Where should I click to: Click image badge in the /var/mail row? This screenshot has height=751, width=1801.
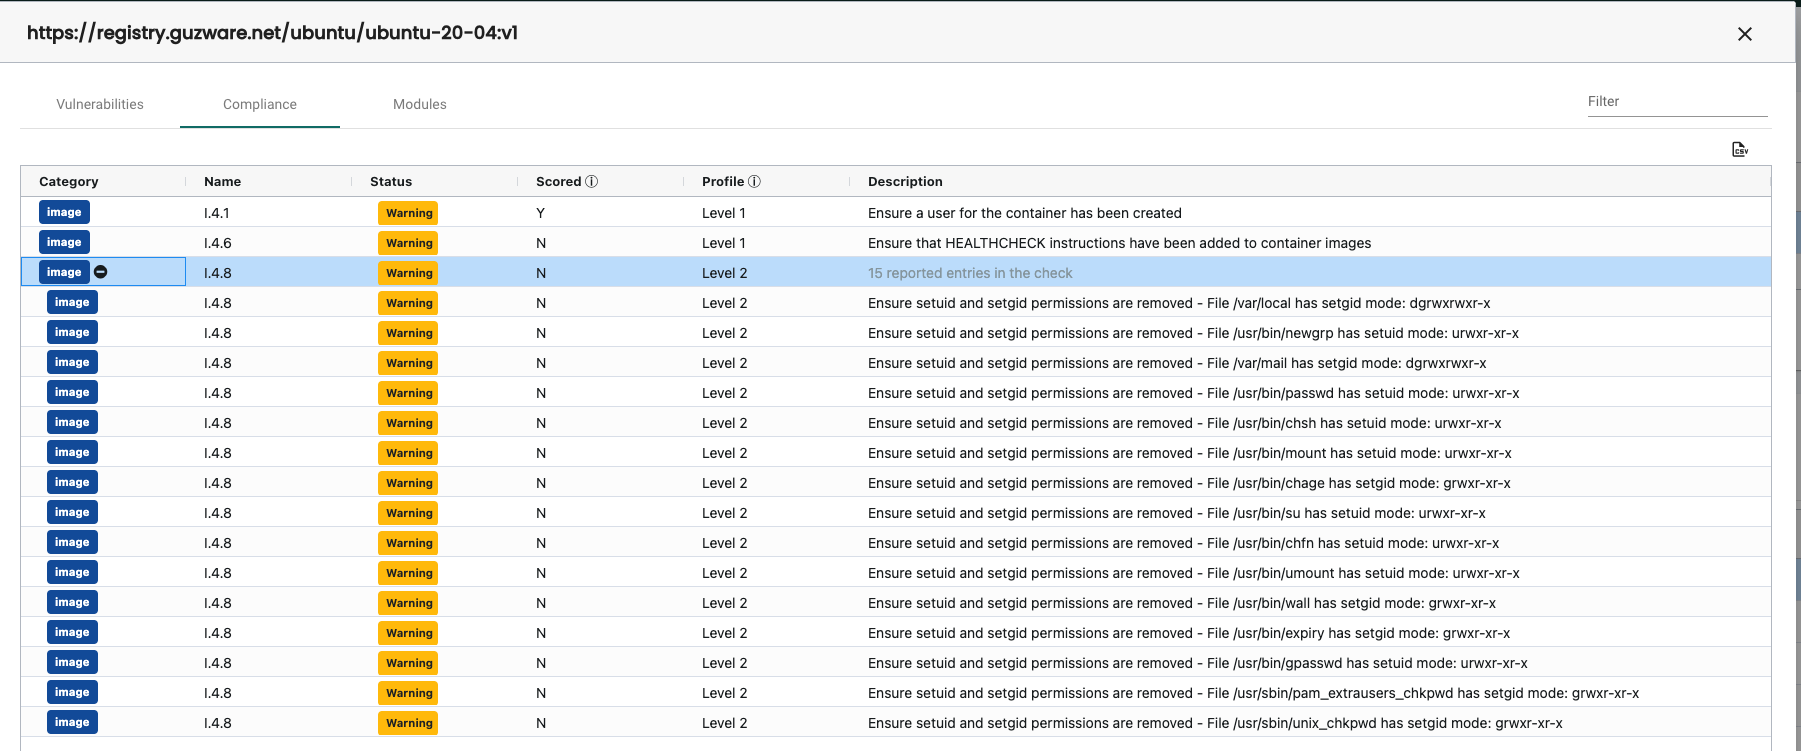click(72, 362)
